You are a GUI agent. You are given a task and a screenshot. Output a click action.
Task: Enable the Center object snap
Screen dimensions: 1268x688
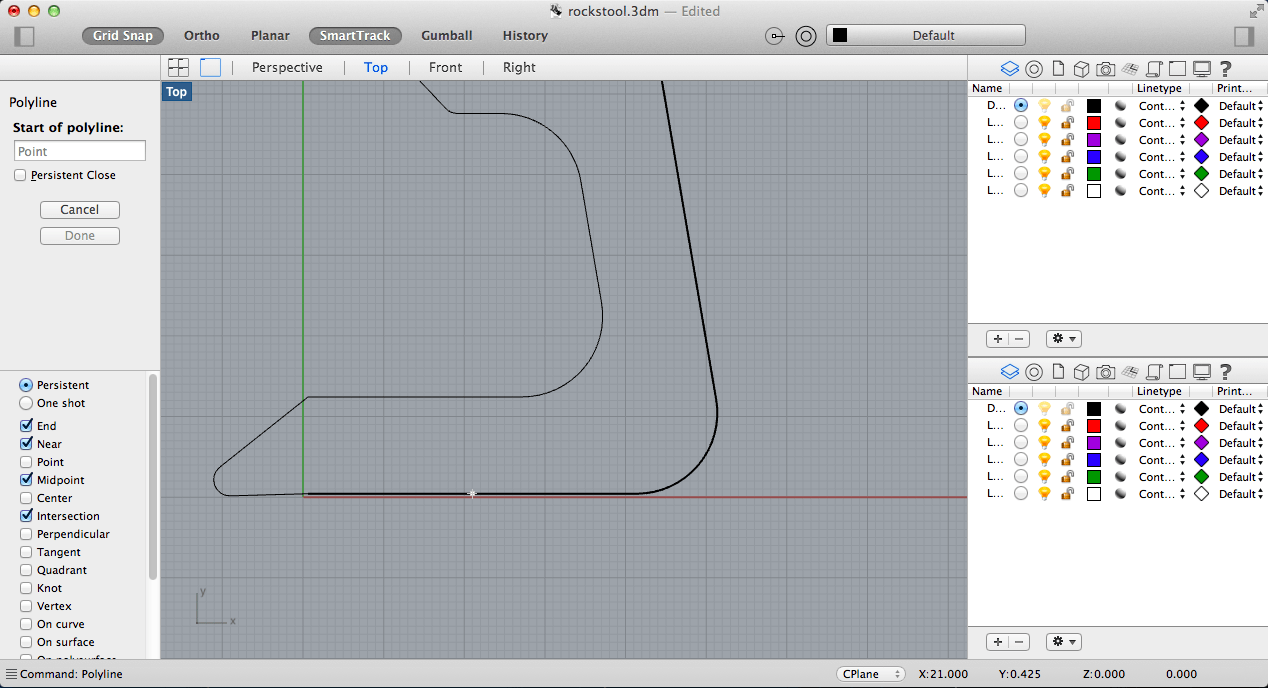click(x=26, y=498)
